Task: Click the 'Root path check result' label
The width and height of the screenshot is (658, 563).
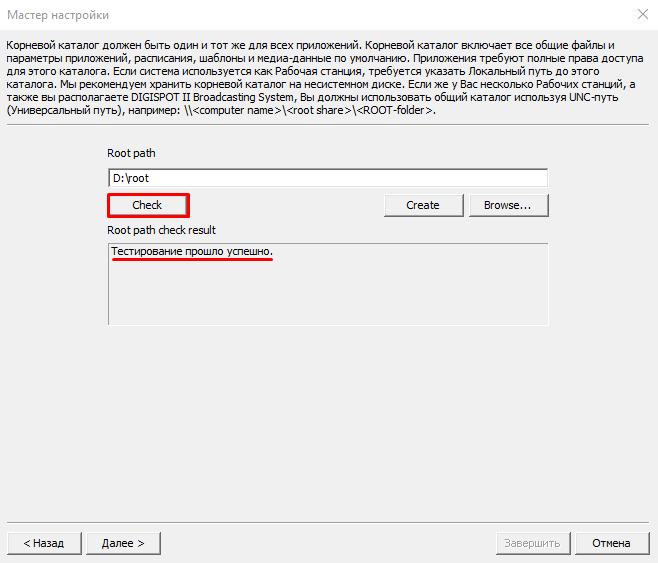Action: [x=161, y=230]
